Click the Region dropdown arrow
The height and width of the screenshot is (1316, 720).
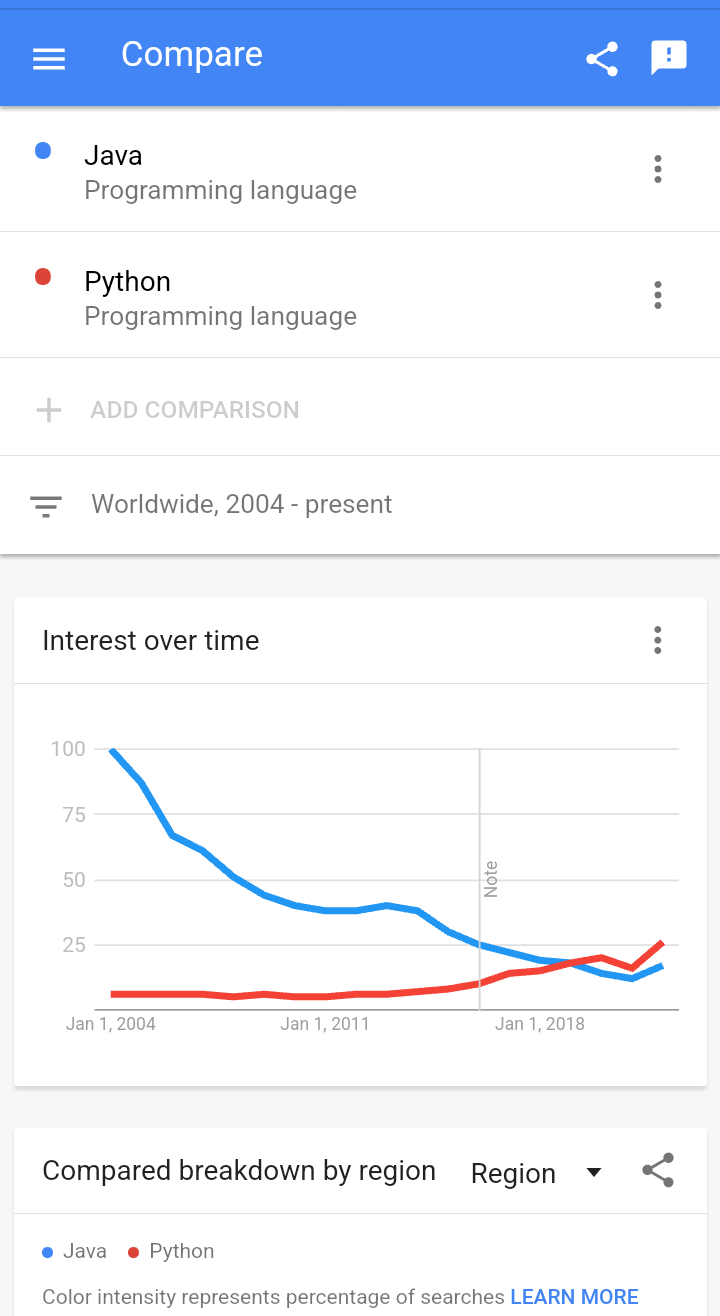(x=594, y=1172)
